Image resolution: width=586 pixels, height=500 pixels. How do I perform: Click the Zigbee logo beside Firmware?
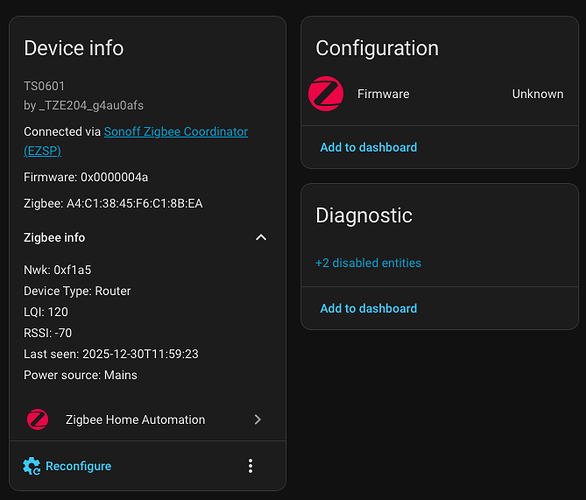(x=326, y=94)
